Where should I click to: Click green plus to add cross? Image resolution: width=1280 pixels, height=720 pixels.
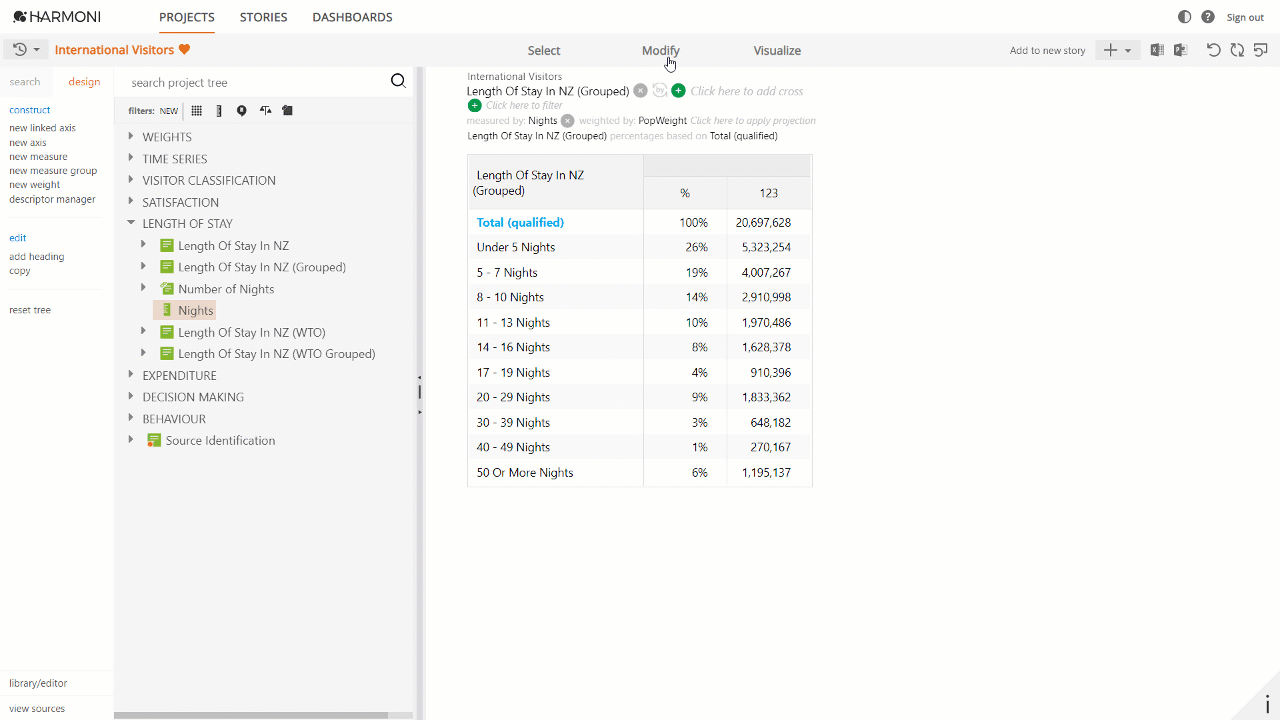pyautogui.click(x=678, y=91)
